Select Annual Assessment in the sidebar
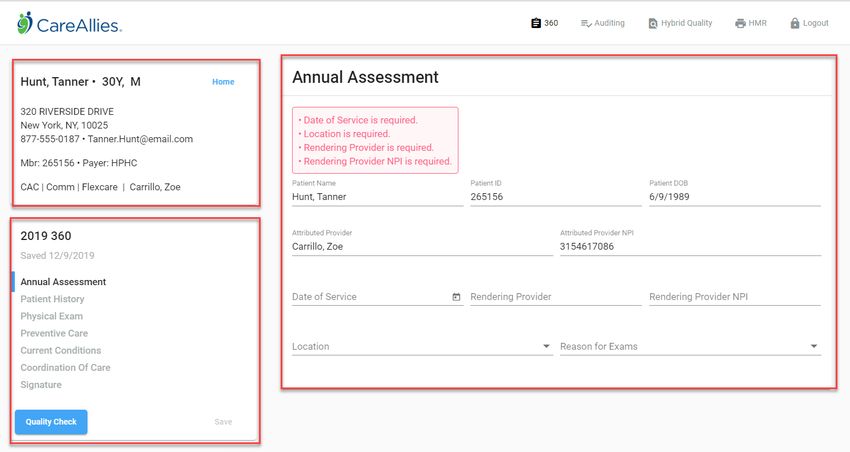This screenshot has height=452, width=850. click(x=63, y=282)
